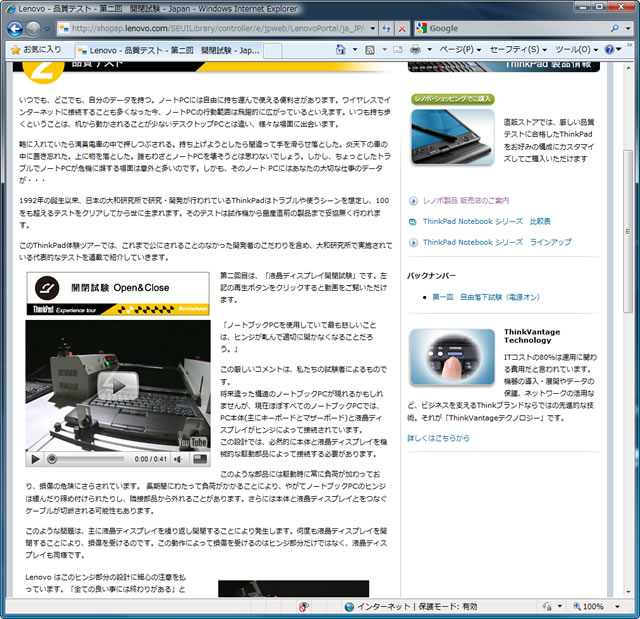Open the ページ(P) menu
Image resolution: width=640 pixels, height=619 pixels.
pyautogui.click(x=460, y=50)
